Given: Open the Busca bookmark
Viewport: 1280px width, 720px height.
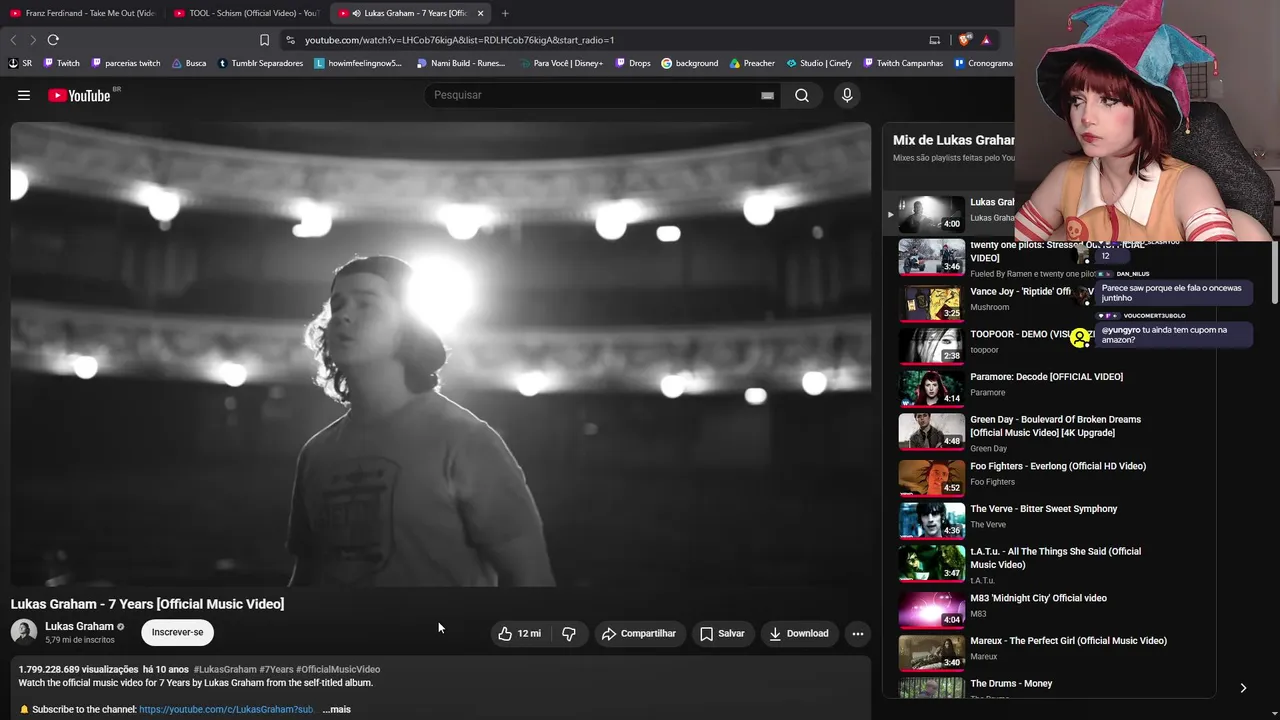Looking at the screenshot, I should tap(189, 63).
